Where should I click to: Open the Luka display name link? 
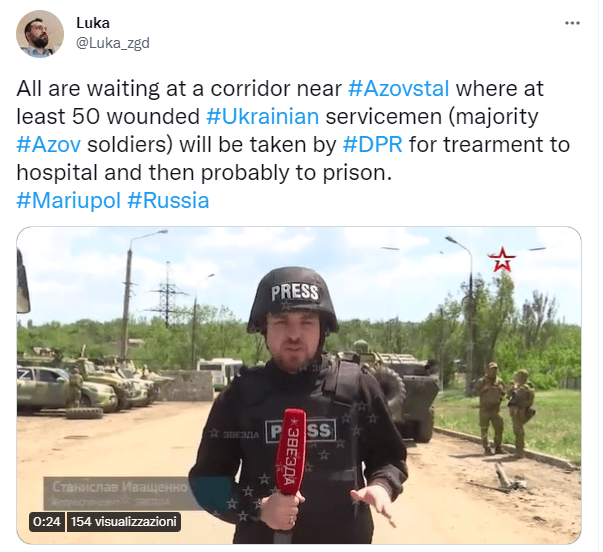tap(93, 23)
